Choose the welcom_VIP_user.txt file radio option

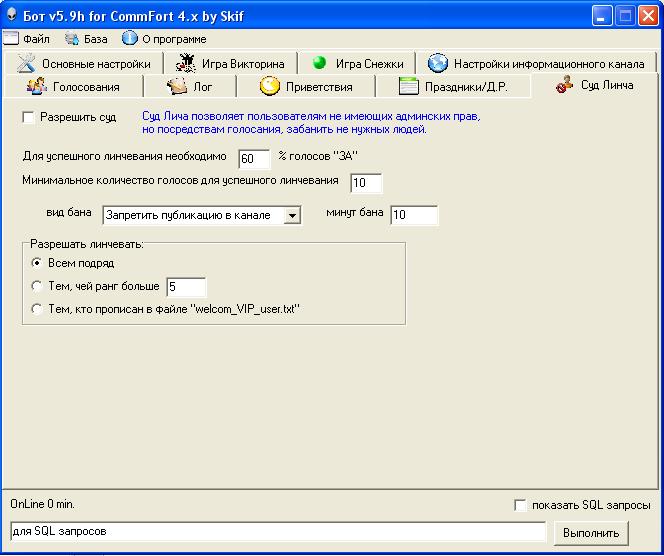[x=38, y=309]
